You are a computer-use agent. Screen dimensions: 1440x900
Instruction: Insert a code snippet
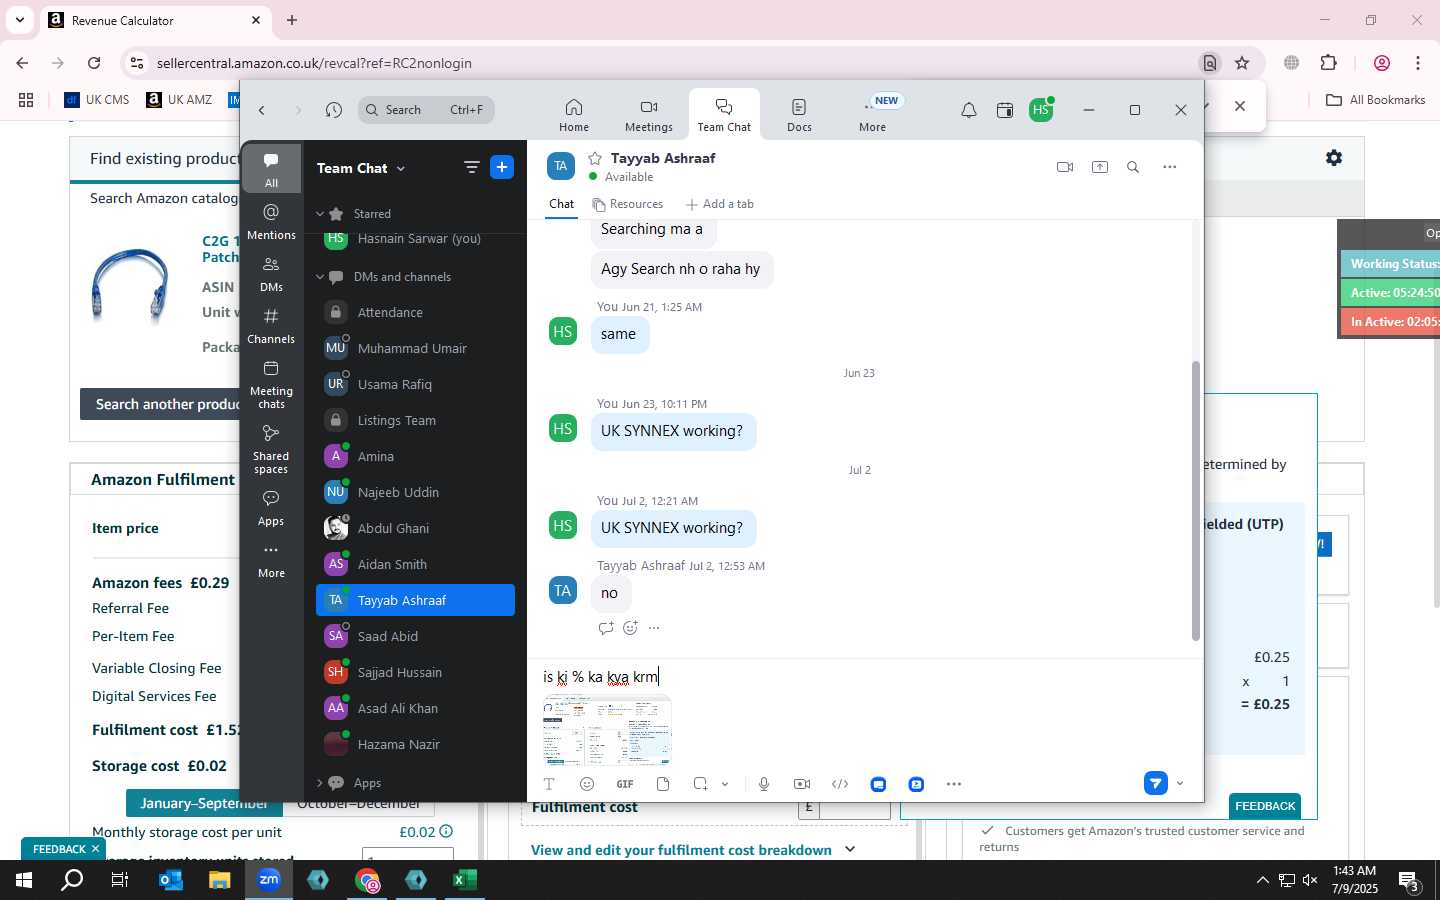[840, 784]
